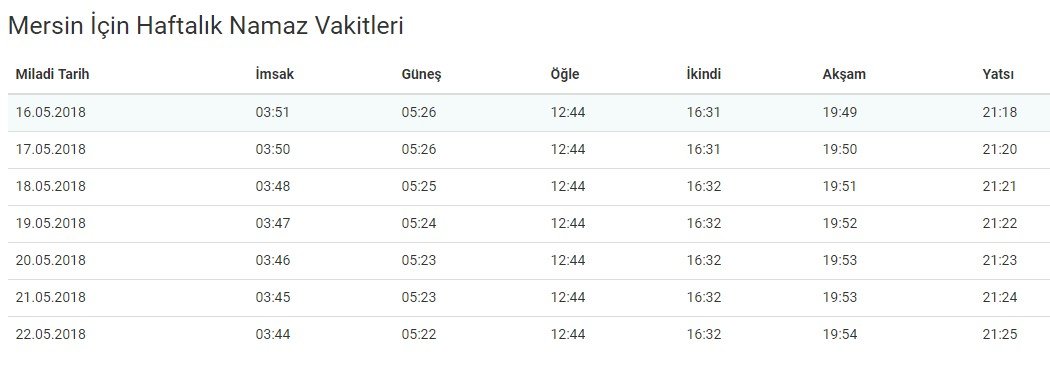
Task: Click Yatsı time 21:25
Action: tap(1000, 334)
